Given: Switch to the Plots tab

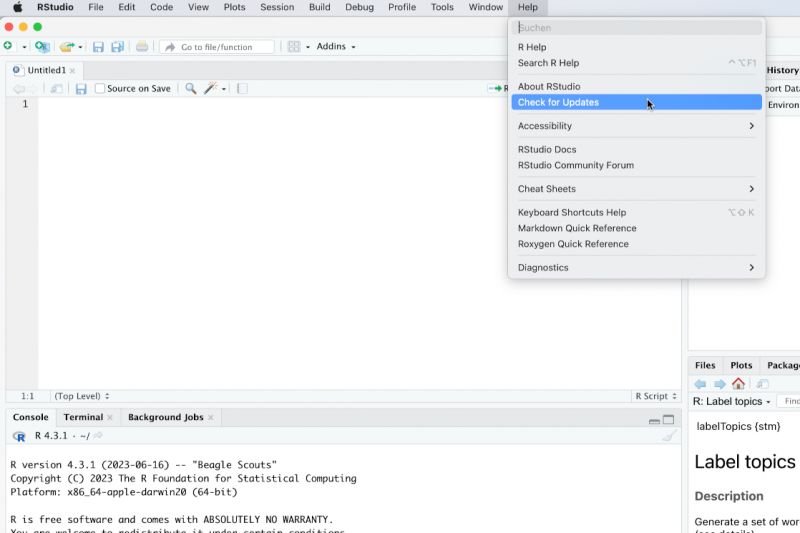Looking at the screenshot, I should (x=741, y=365).
